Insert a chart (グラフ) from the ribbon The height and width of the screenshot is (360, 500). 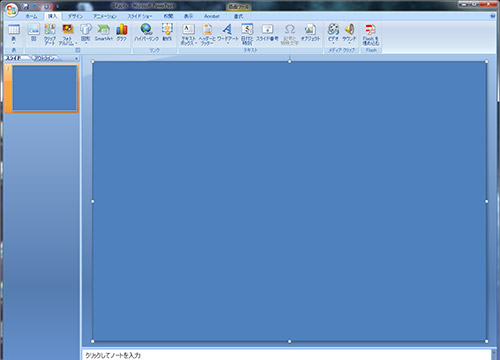122,33
